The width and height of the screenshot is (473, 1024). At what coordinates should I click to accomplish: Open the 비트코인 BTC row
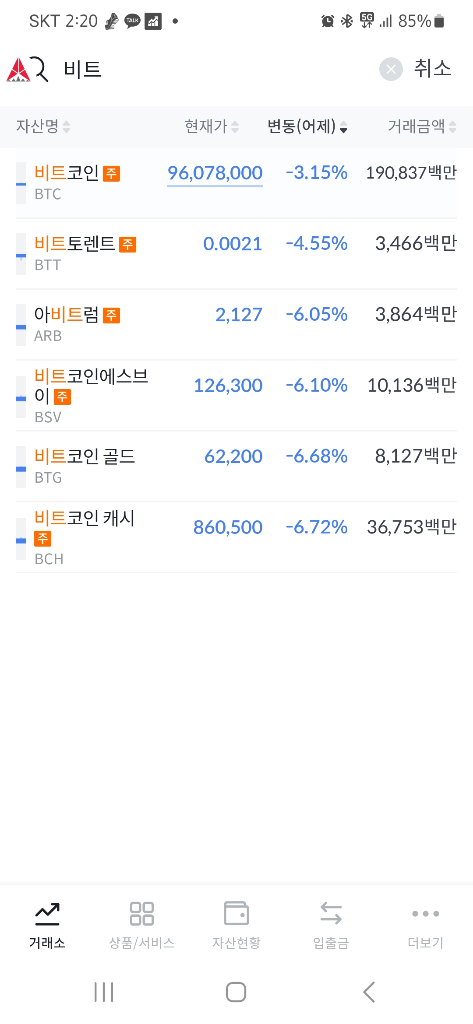coord(236,184)
